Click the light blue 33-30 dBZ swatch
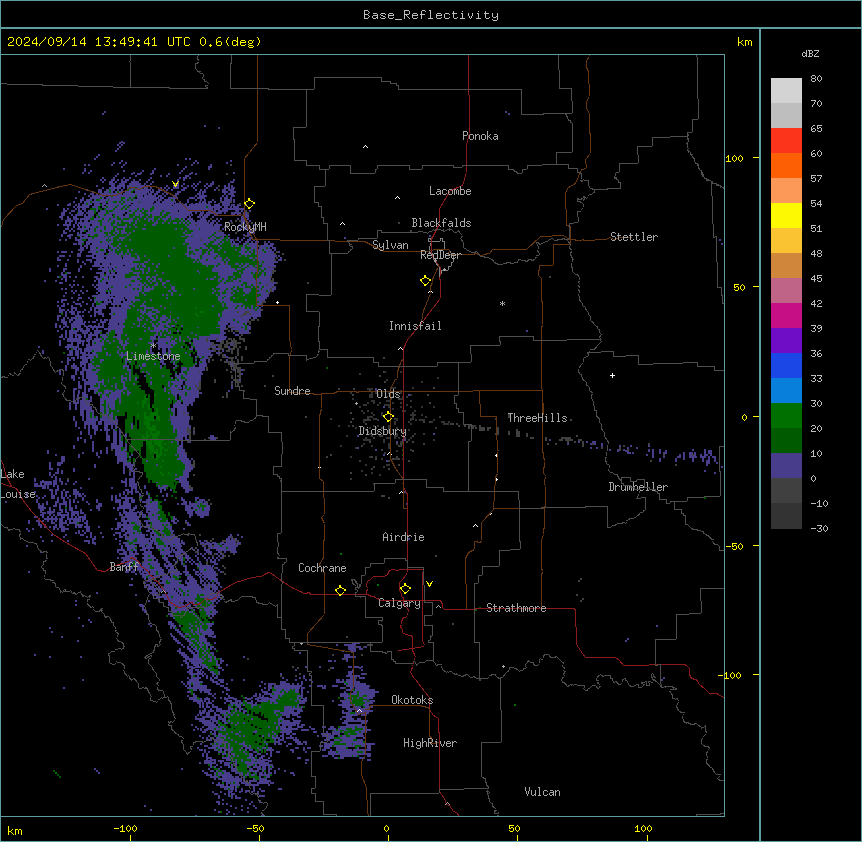The height and width of the screenshot is (842, 862). click(x=786, y=391)
